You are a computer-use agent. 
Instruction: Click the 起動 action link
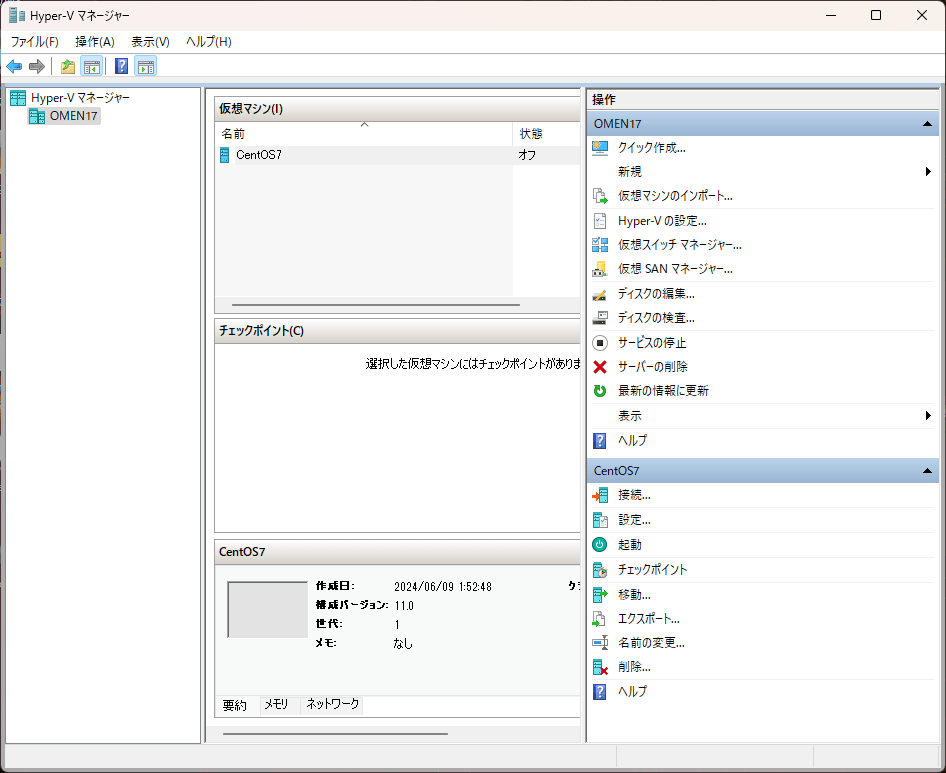click(629, 545)
